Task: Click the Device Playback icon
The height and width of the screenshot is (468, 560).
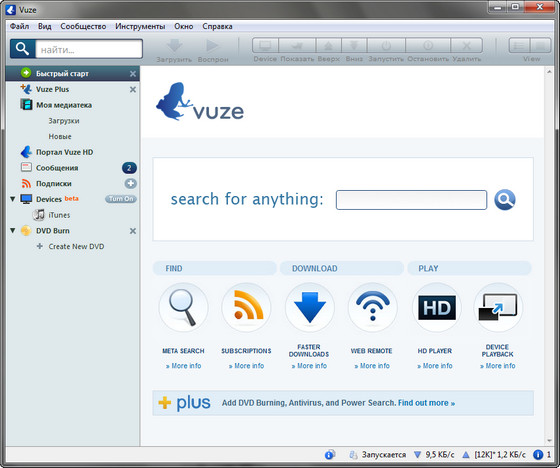Action: pyautogui.click(x=498, y=307)
